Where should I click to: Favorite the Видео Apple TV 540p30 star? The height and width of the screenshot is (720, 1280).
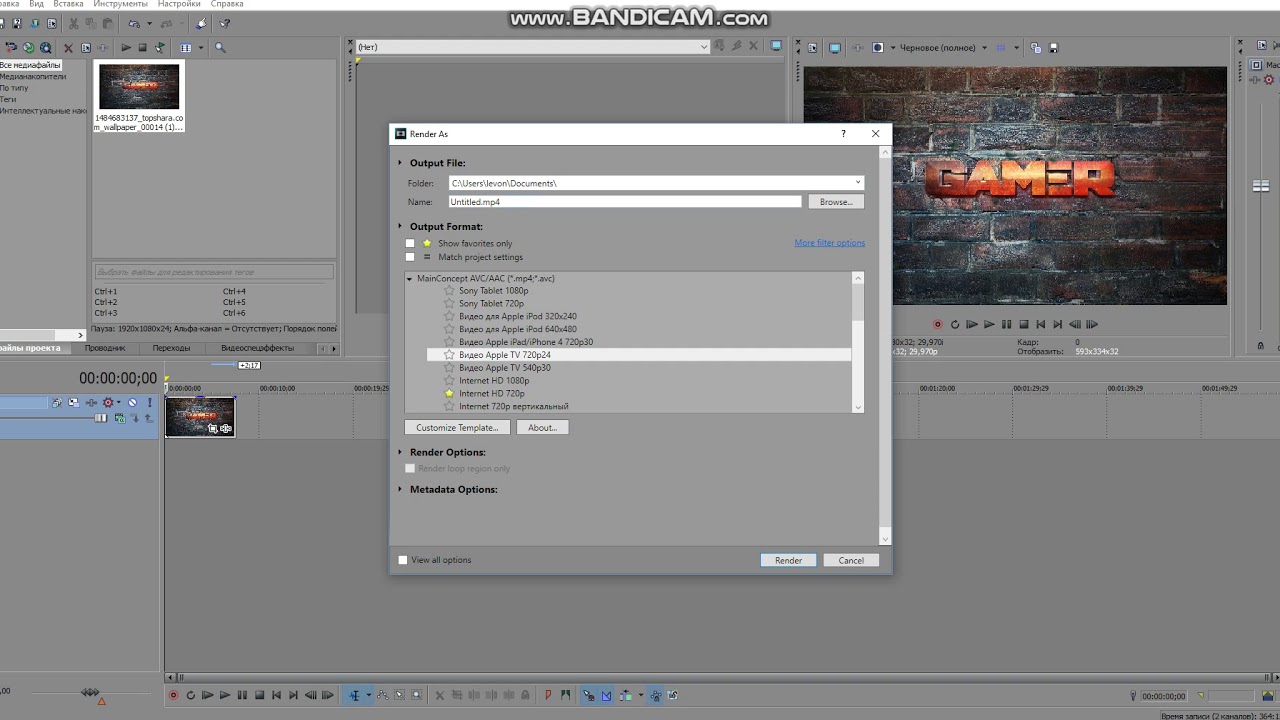click(x=449, y=368)
